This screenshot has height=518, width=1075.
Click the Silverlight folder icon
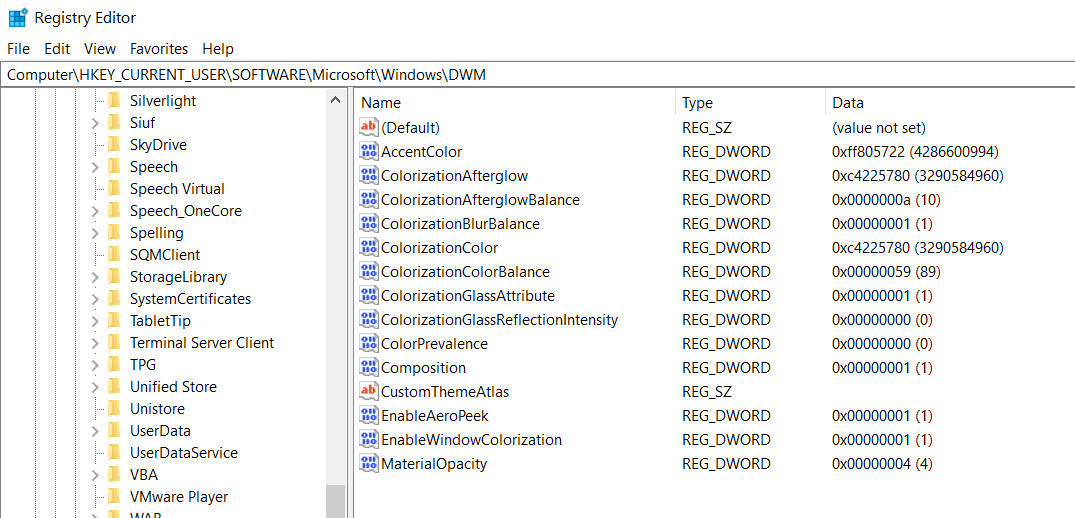tap(114, 101)
